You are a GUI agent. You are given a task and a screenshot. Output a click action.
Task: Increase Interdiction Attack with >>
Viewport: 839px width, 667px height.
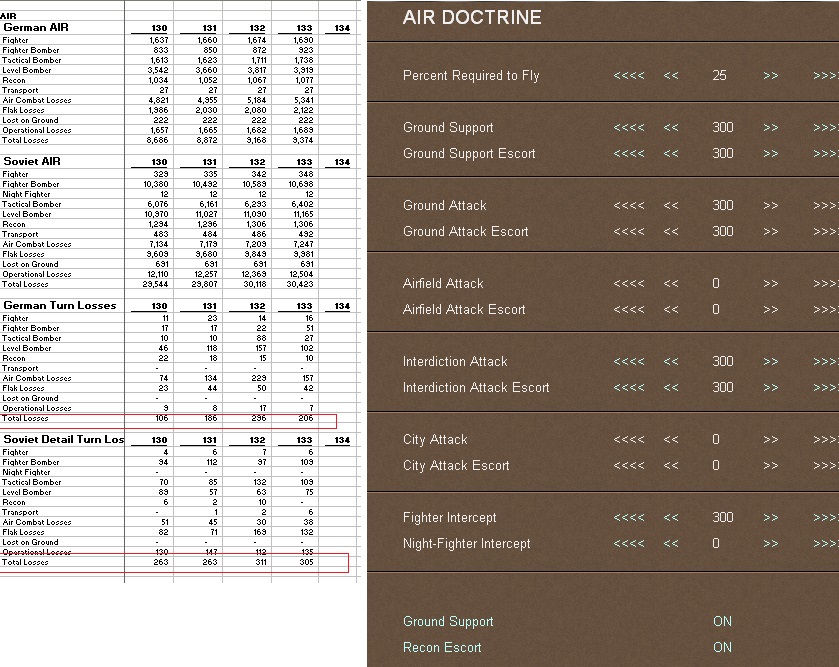[771, 362]
